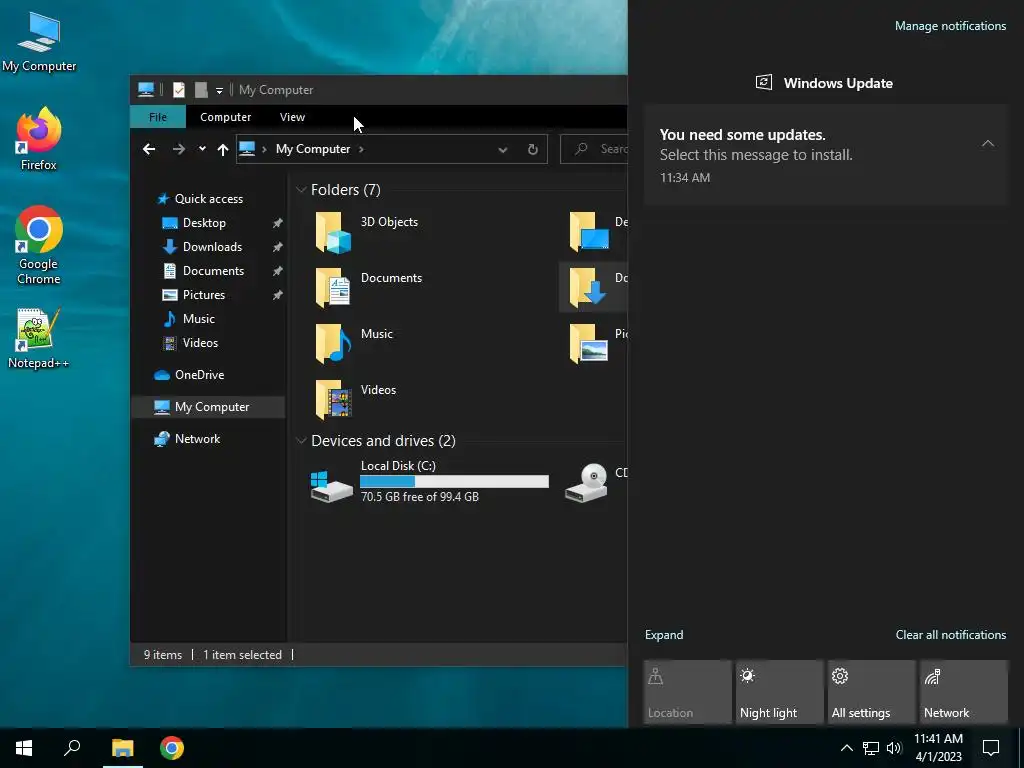
Task: Open Network quick action tile
Action: click(964, 692)
